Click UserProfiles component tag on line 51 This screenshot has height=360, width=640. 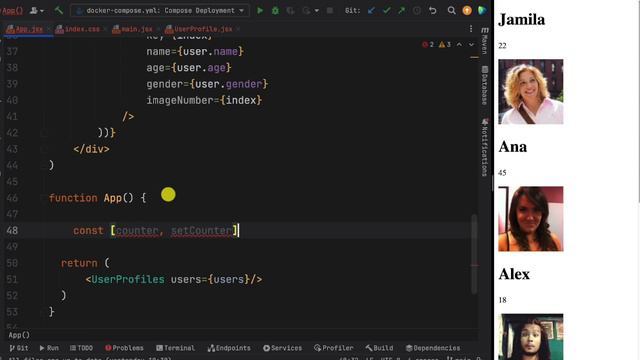click(128, 279)
